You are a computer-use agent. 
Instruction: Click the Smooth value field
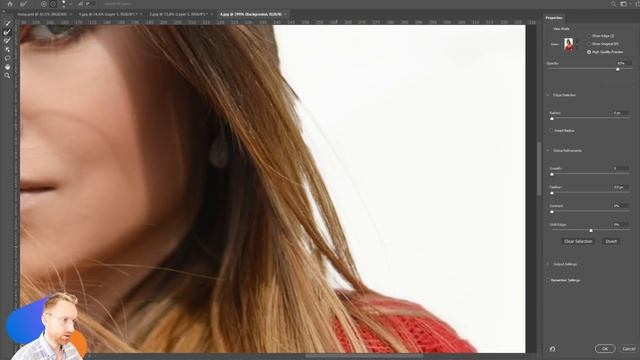click(x=620, y=168)
